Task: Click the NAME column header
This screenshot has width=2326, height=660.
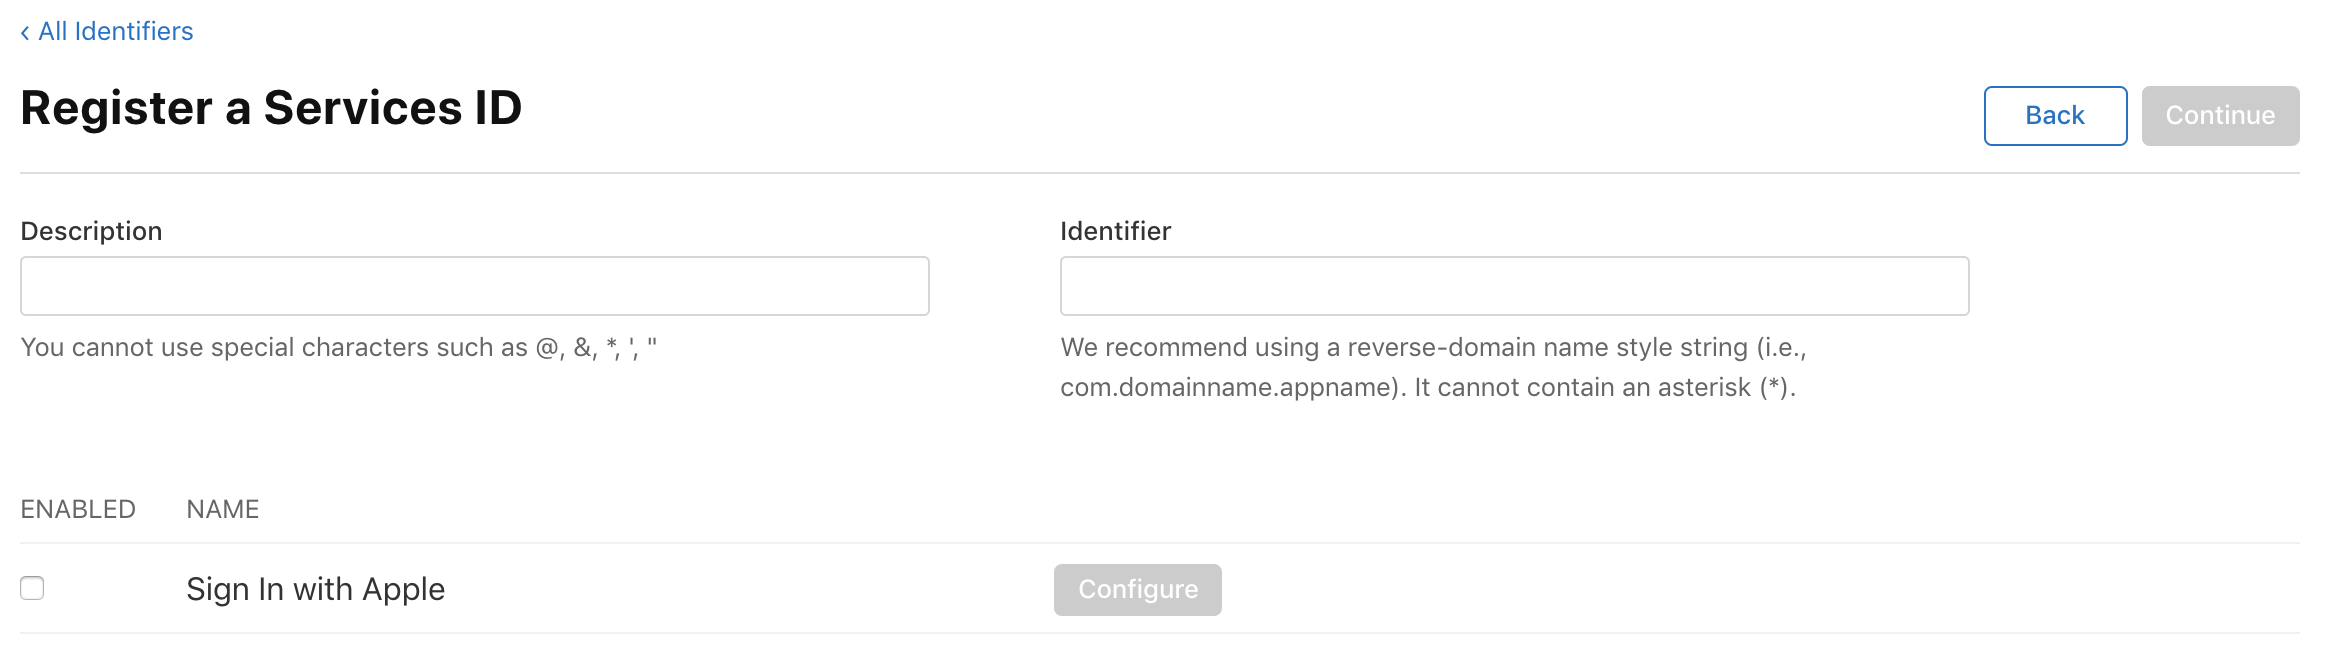Action: [x=223, y=510]
